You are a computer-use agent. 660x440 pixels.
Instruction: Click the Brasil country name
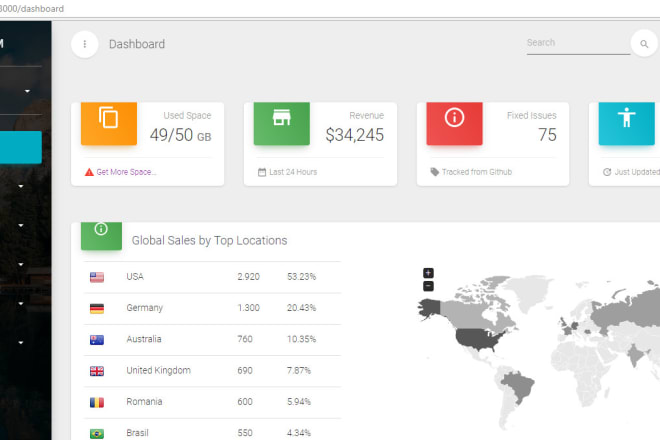click(138, 433)
